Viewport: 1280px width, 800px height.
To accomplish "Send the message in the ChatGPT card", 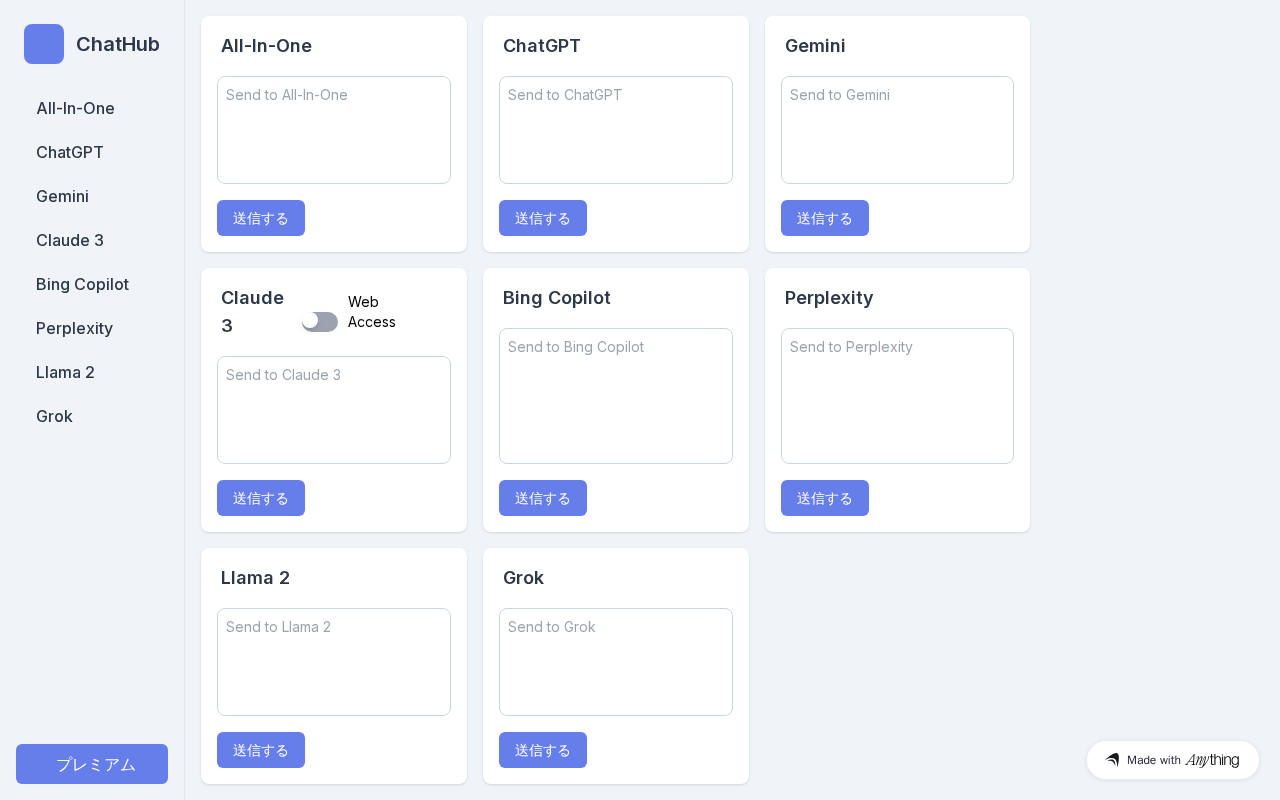I will (543, 218).
